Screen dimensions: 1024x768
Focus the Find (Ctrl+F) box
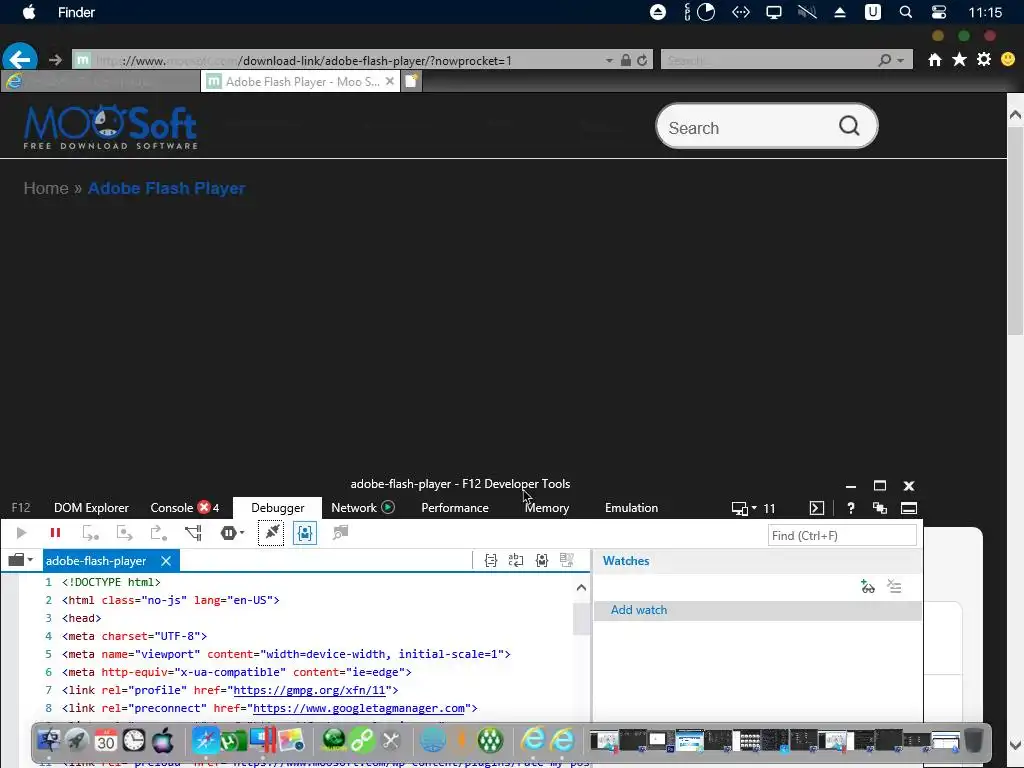tap(842, 536)
